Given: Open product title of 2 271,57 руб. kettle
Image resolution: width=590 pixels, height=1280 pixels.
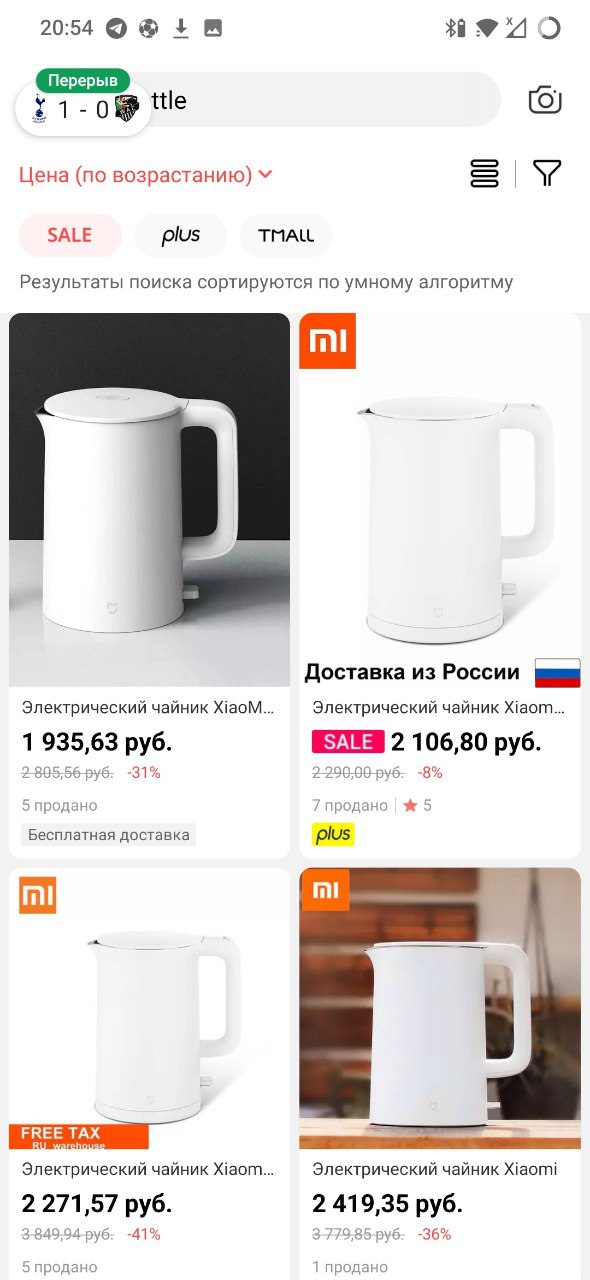Looking at the screenshot, I should [147, 1169].
